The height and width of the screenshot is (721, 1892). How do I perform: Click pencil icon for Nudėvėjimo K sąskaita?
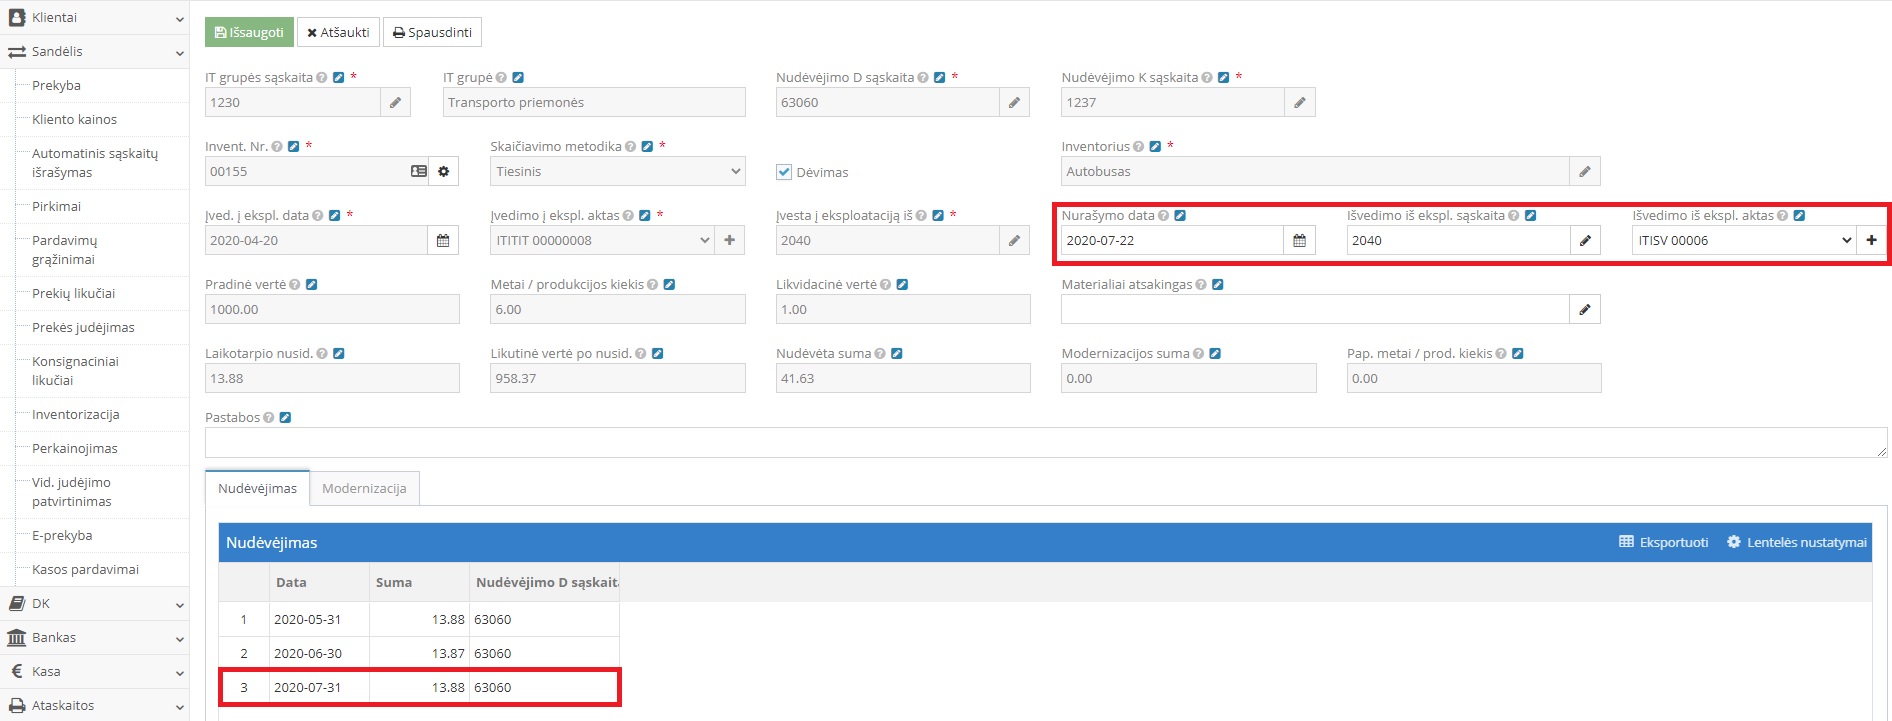pos(1299,103)
